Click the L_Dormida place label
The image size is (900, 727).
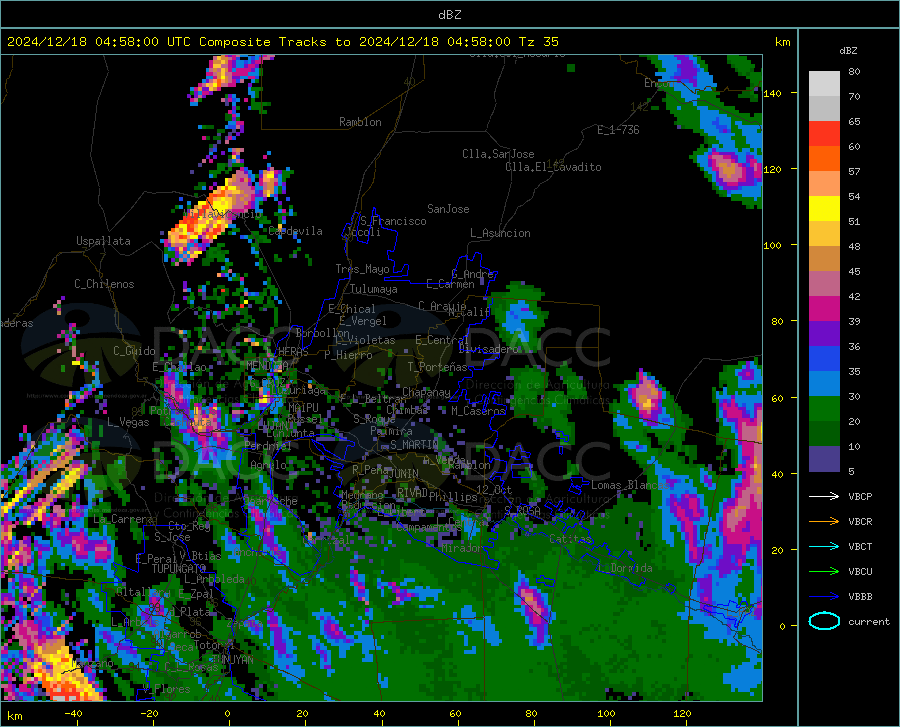pyautogui.click(x=624, y=568)
